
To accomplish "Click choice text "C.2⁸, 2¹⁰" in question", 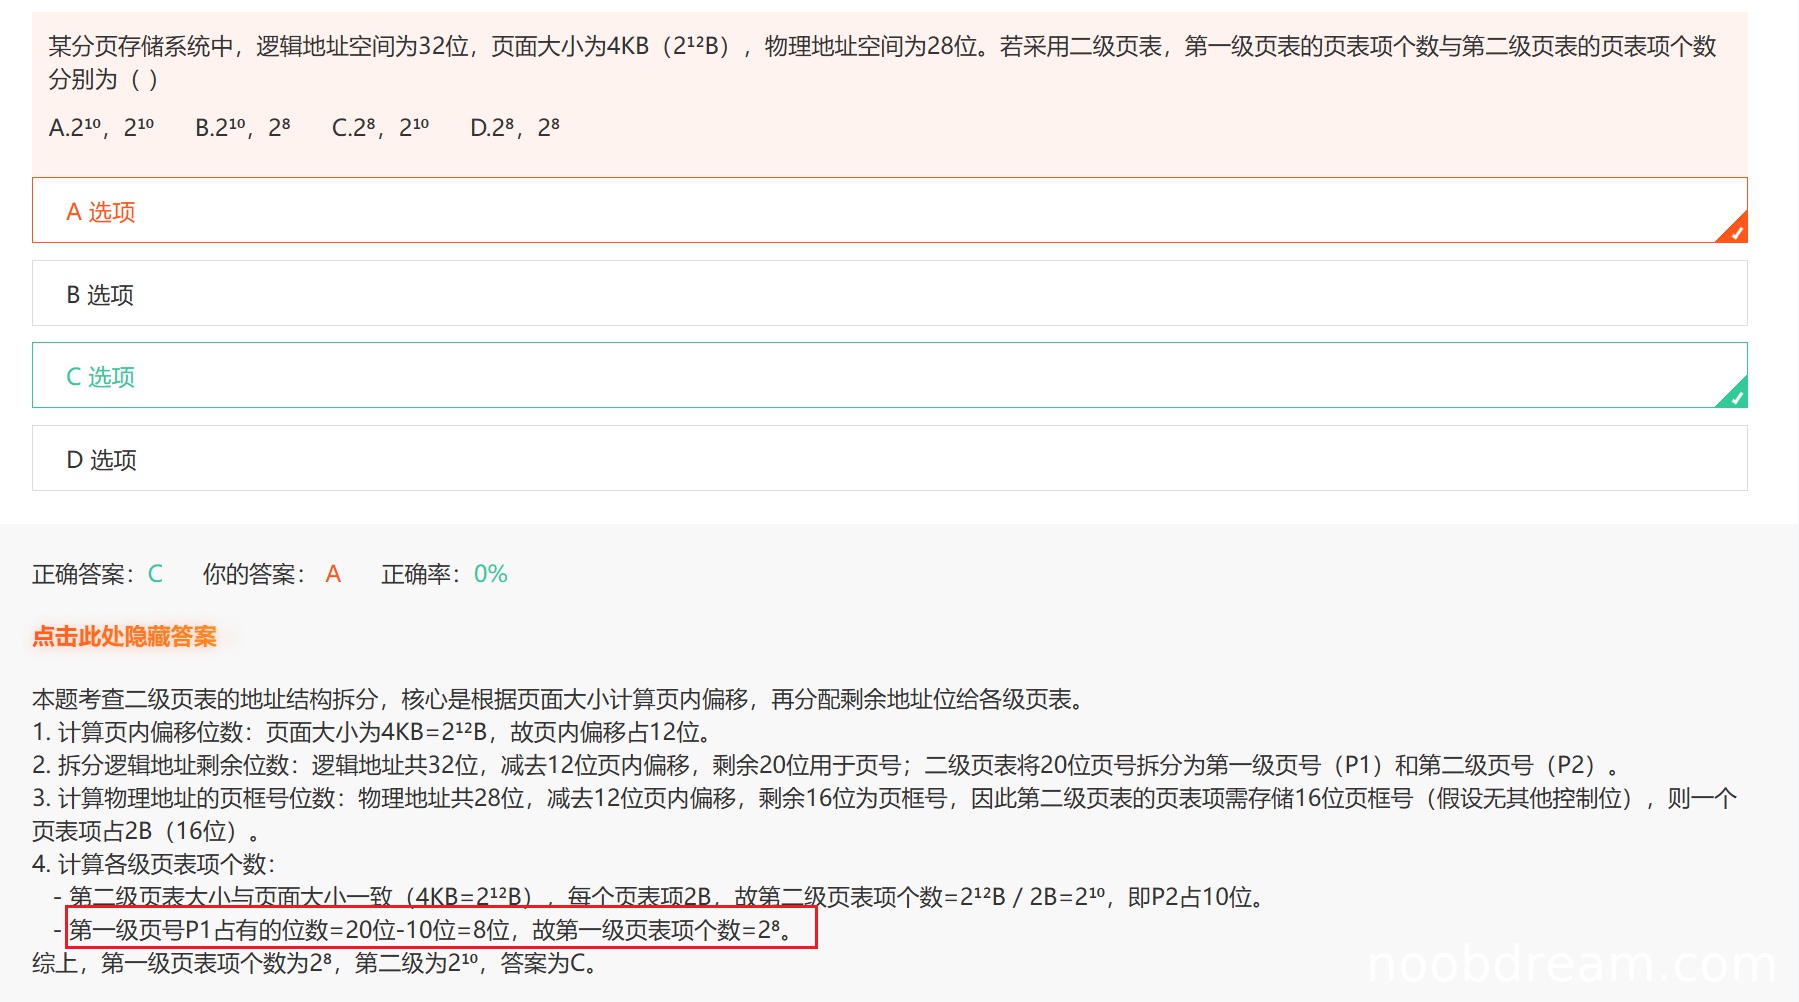I will point(380,128).
